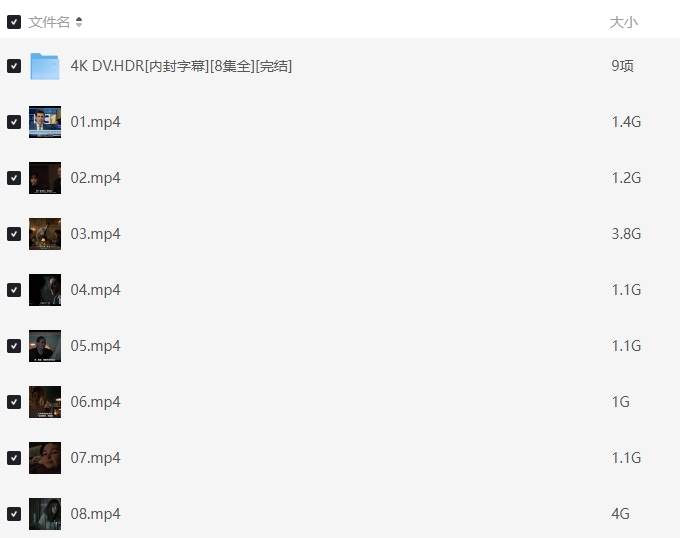This screenshot has height=538, width=680.
Task: Select the 08.mp4 file name
Action: [95, 514]
